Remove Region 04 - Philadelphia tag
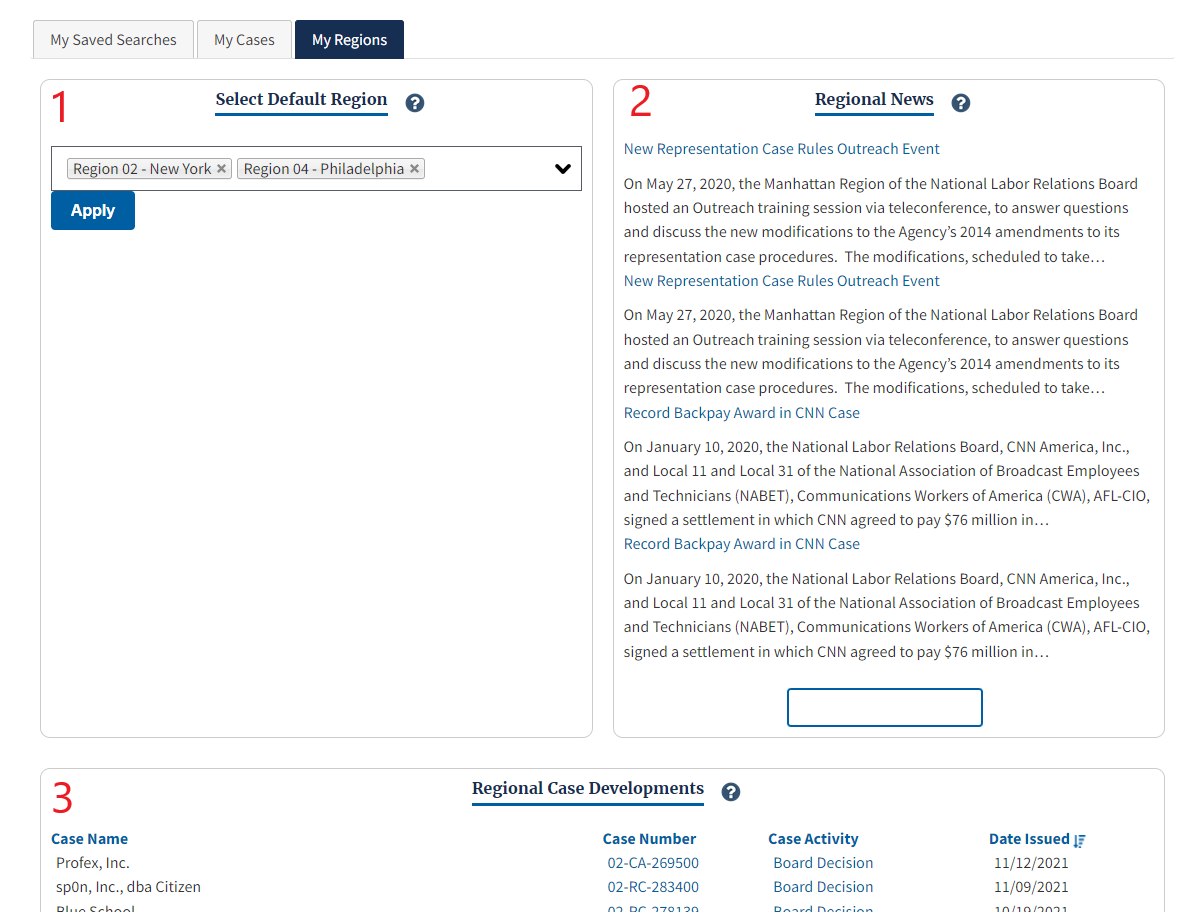1203x912 pixels. (x=415, y=169)
